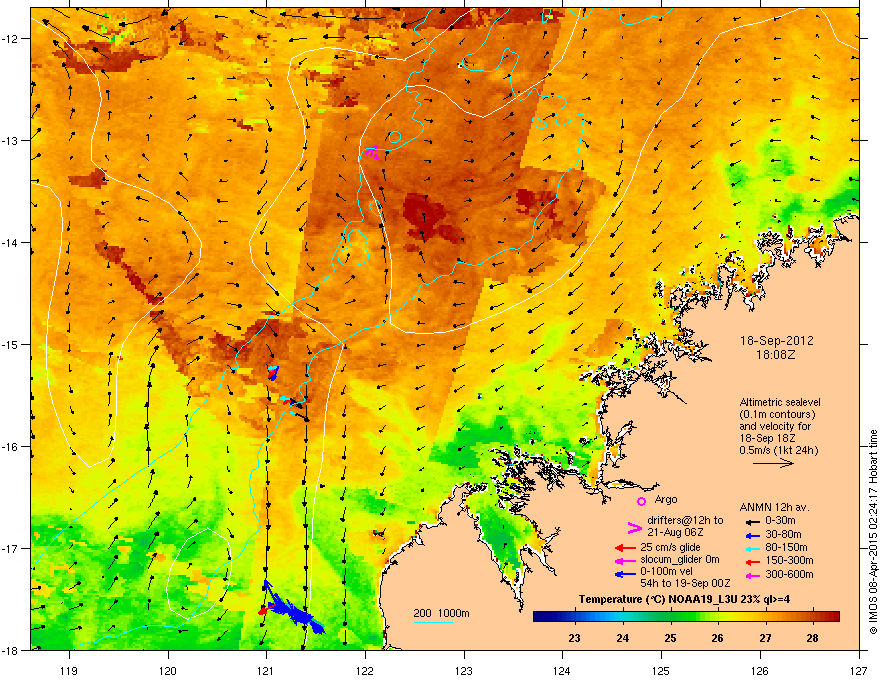This screenshot has height=680, width=880.
Task: Click the longitude axis label '121'
Action: (x=266, y=670)
